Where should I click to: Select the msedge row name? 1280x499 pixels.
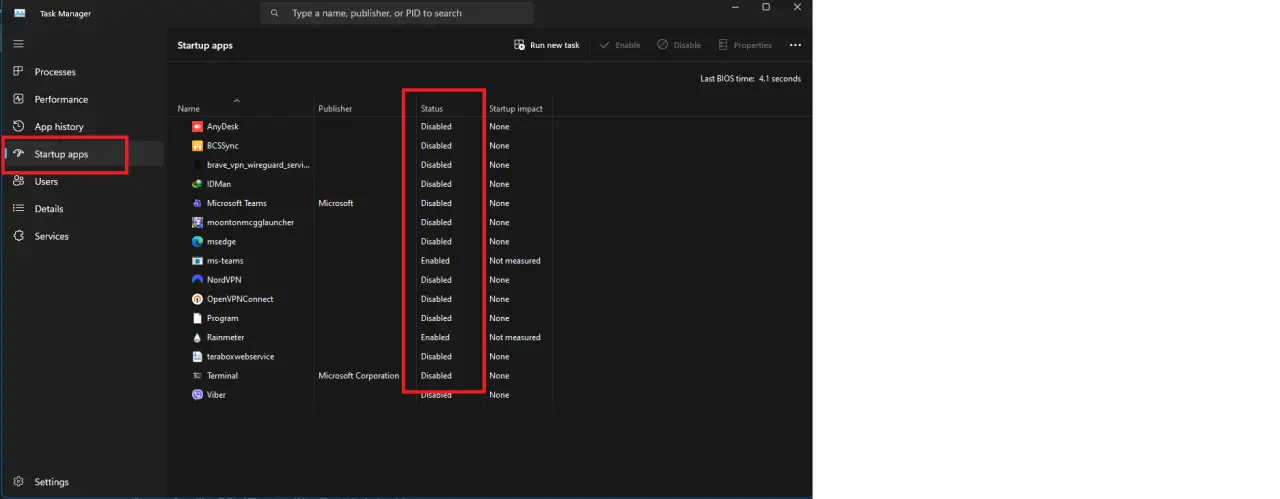click(x=221, y=241)
